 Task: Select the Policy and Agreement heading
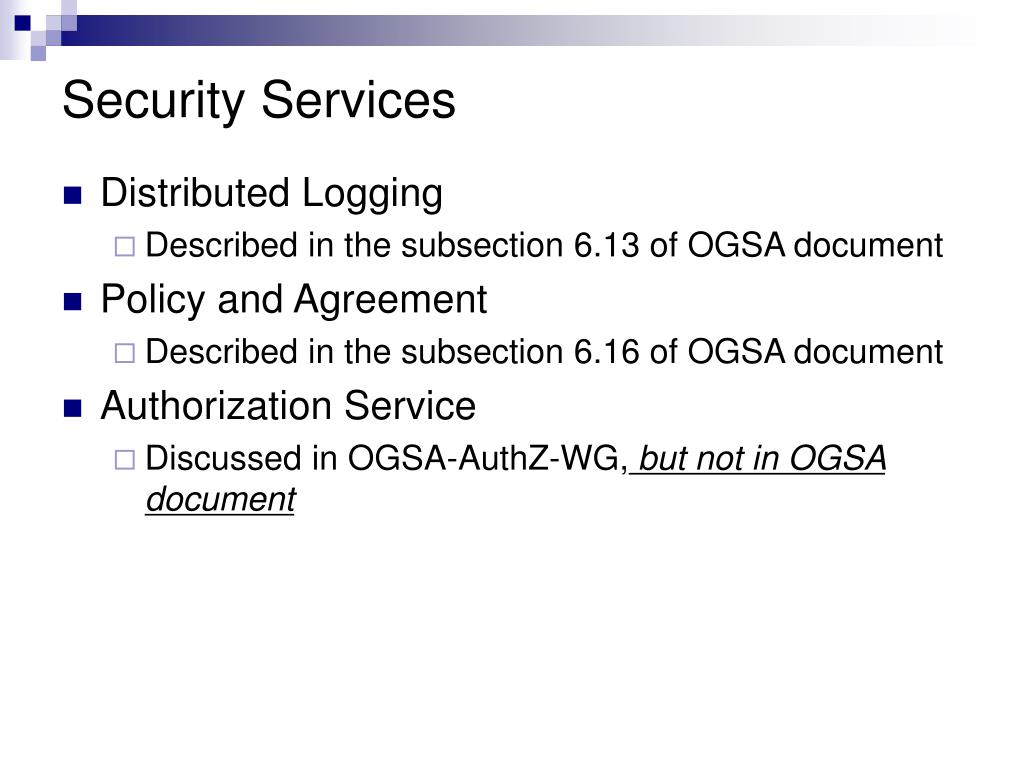tap(294, 300)
